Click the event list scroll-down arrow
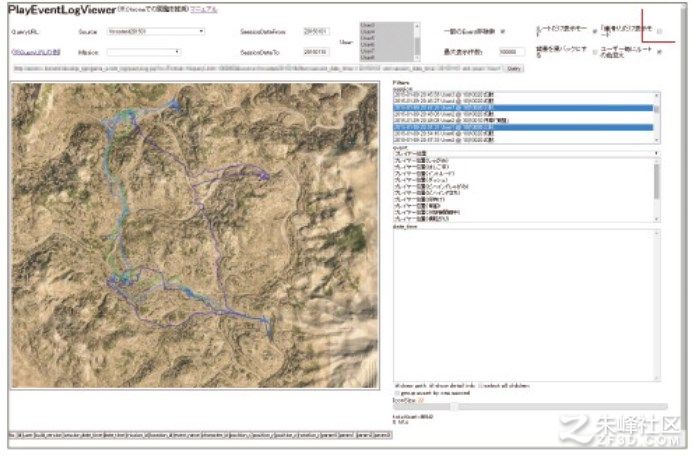The width and height of the screenshot is (692, 456). pos(657,219)
